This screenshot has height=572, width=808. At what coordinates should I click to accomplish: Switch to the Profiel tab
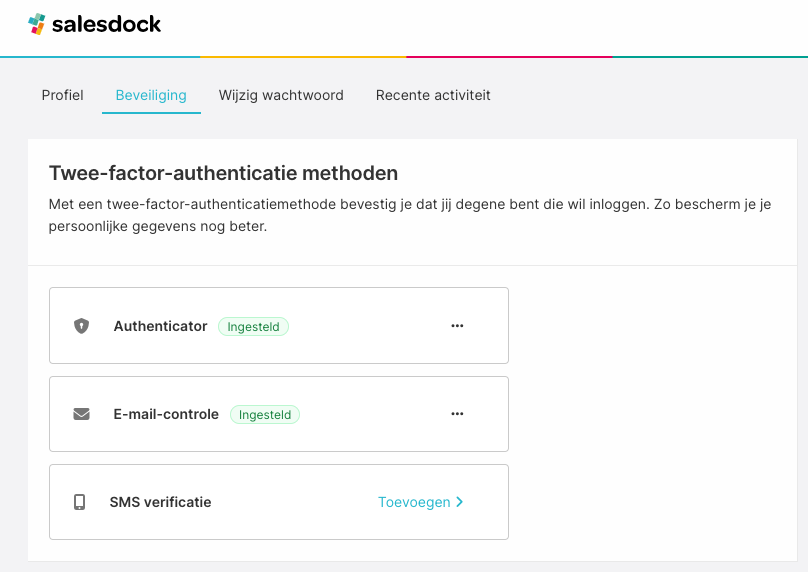click(62, 96)
